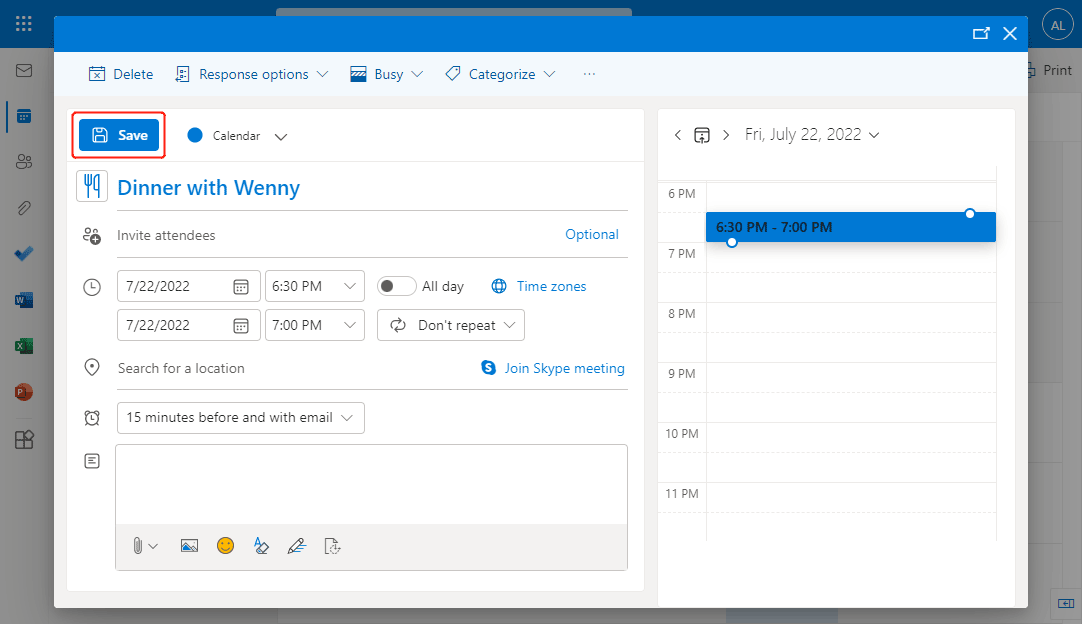Open more apps icon in sidebar
This screenshot has height=624, width=1082.
24,439
